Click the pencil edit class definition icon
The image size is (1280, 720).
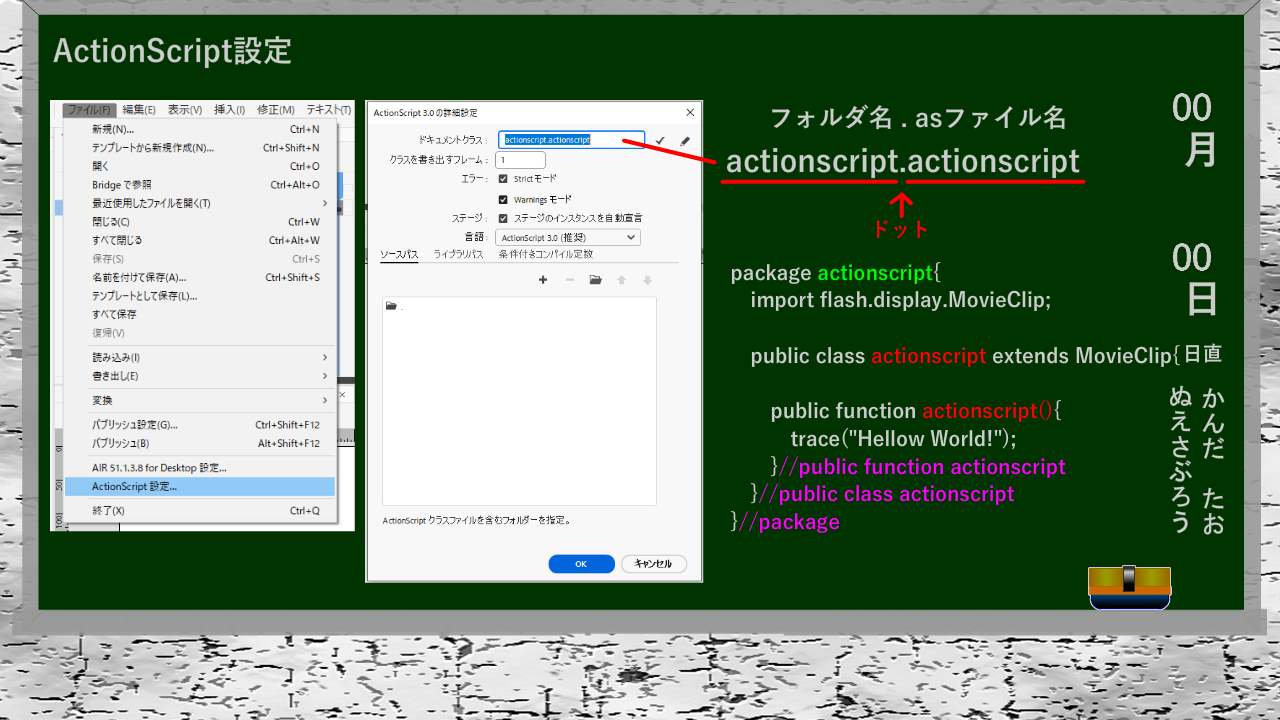(x=685, y=141)
